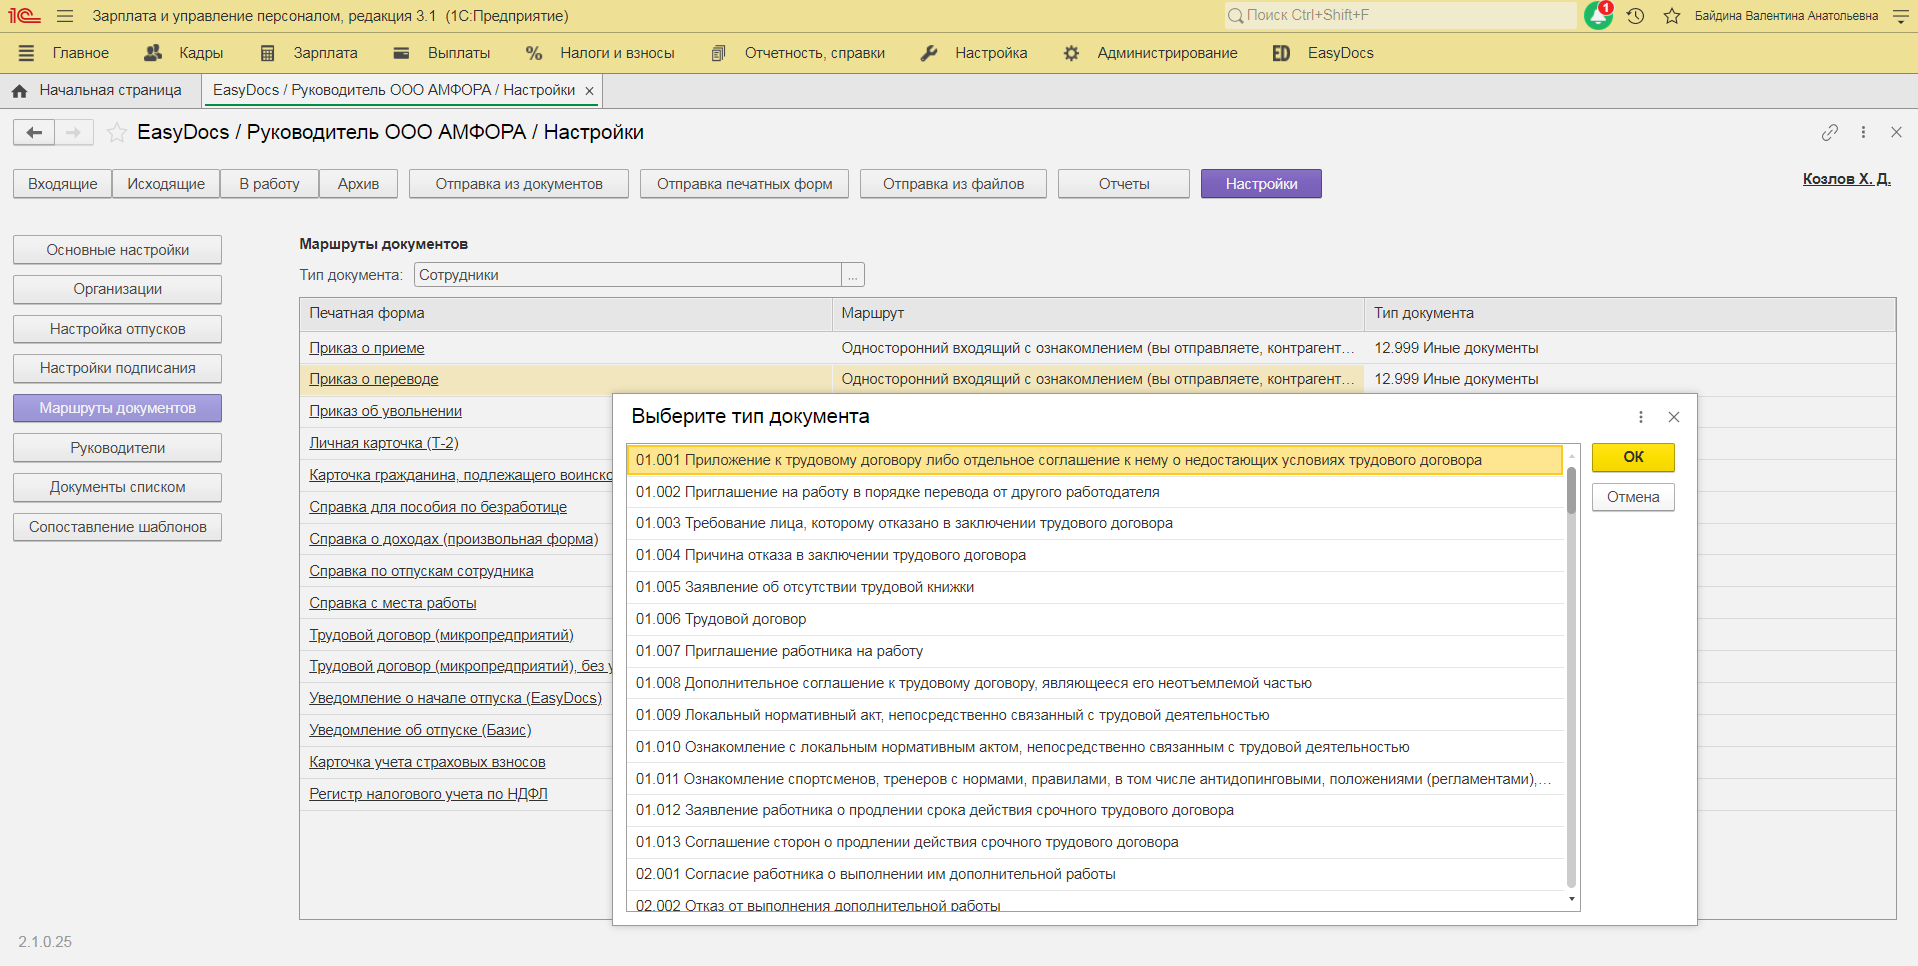Image resolution: width=1918 pixels, height=966 pixels.
Task: Add this page to favorites with the star
Action: point(117,132)
